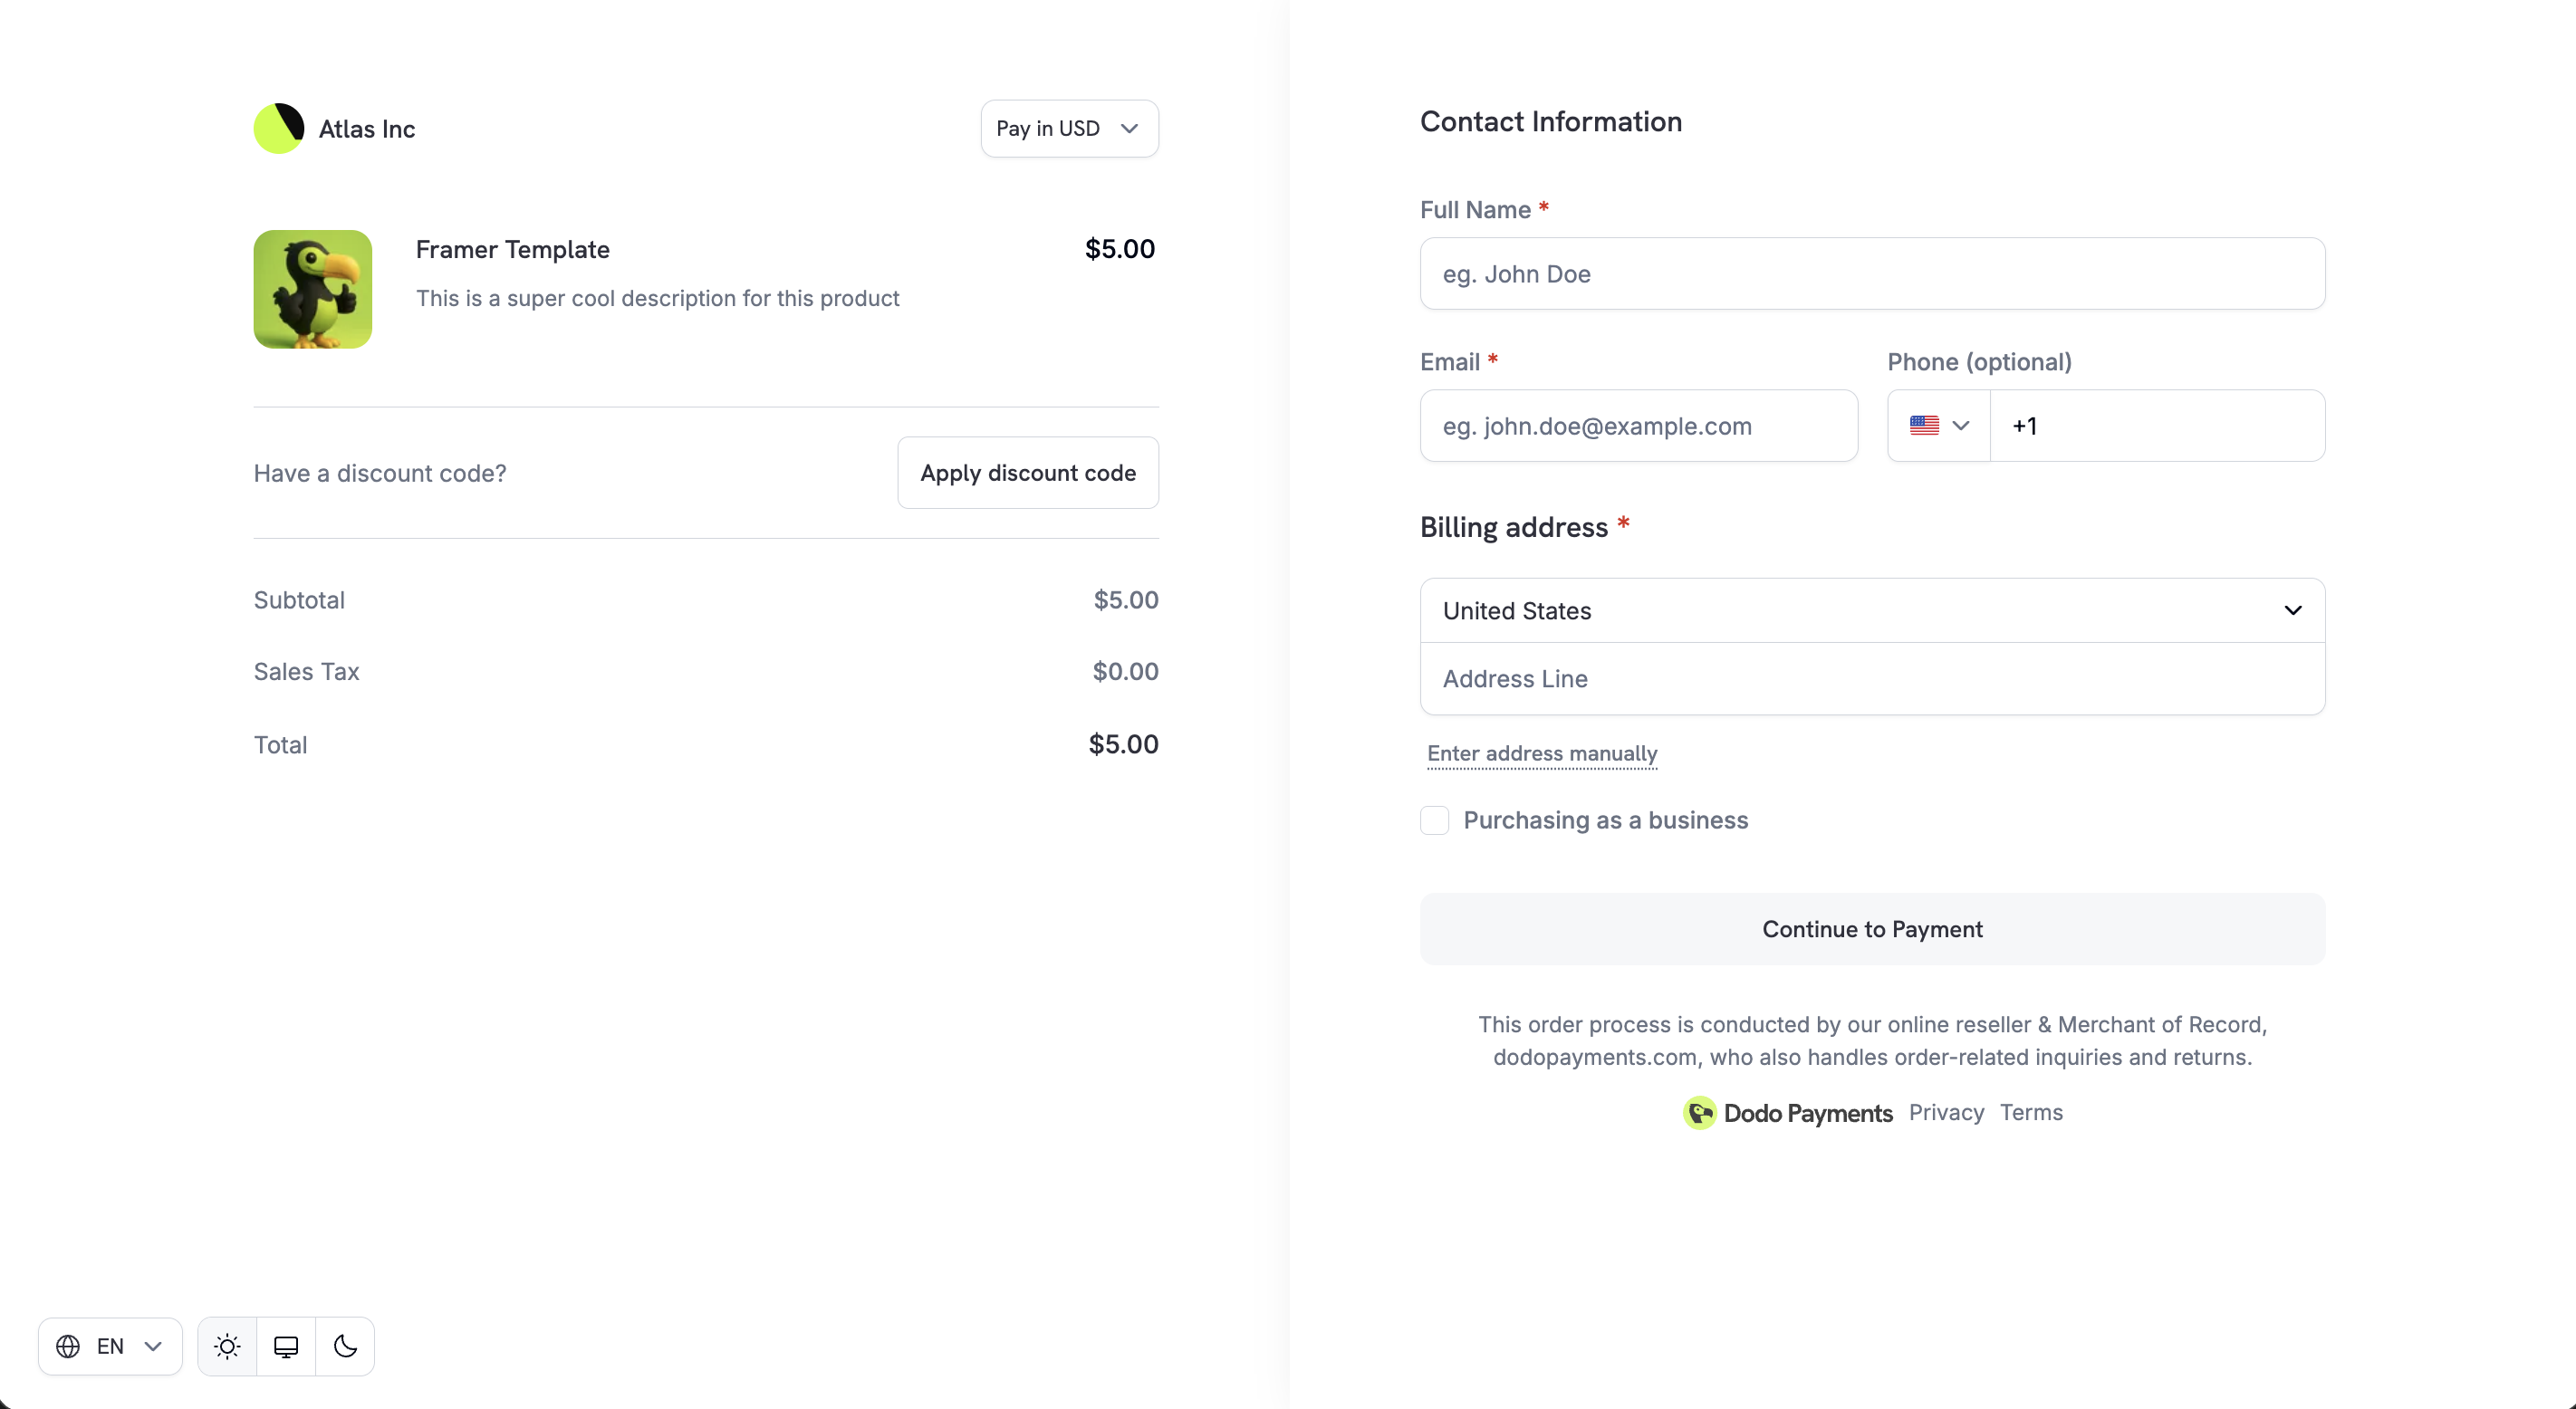The image size is (2576, 1409).
Task: Check Purchasing as a business
Action: click(x=1435, y=820)
